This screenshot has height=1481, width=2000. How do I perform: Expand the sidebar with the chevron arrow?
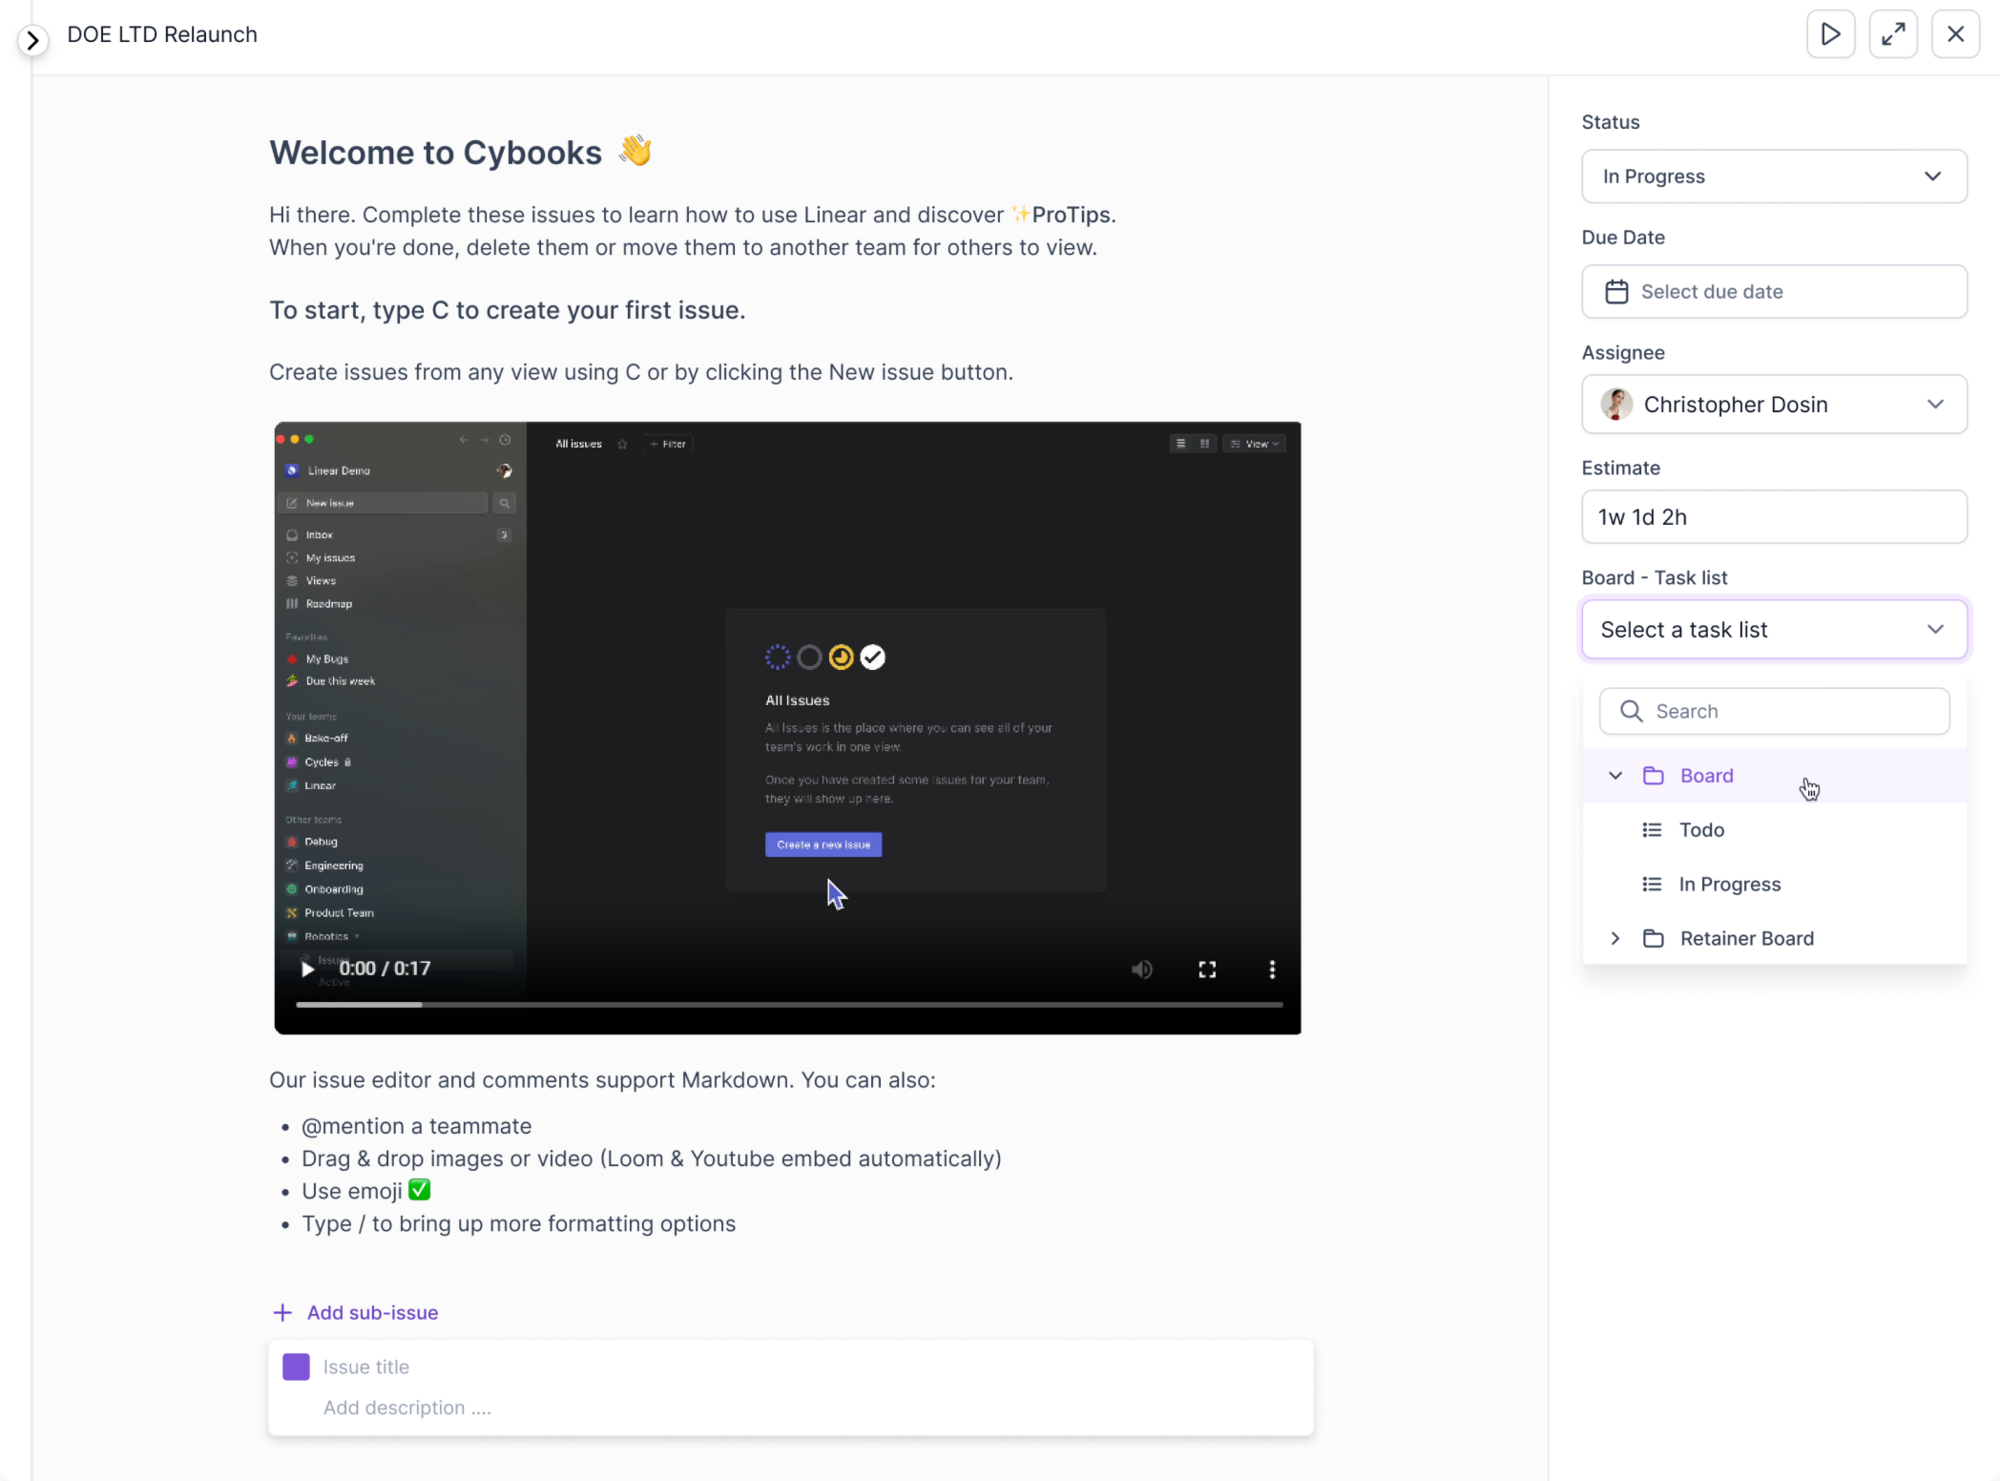pyautogui.click(x=32, y=40)
